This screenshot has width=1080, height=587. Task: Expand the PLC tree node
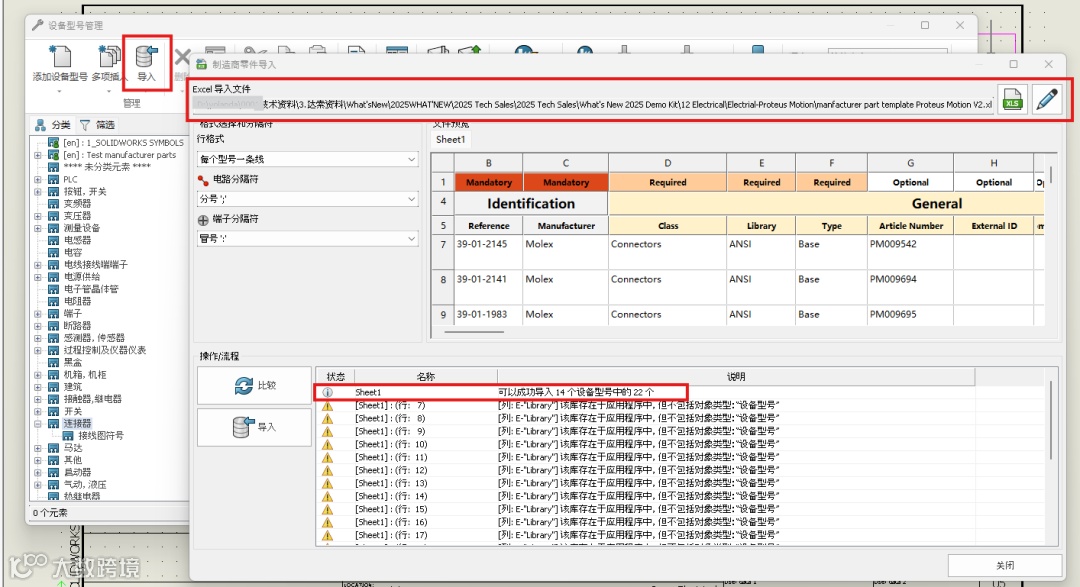click(38, 179)
